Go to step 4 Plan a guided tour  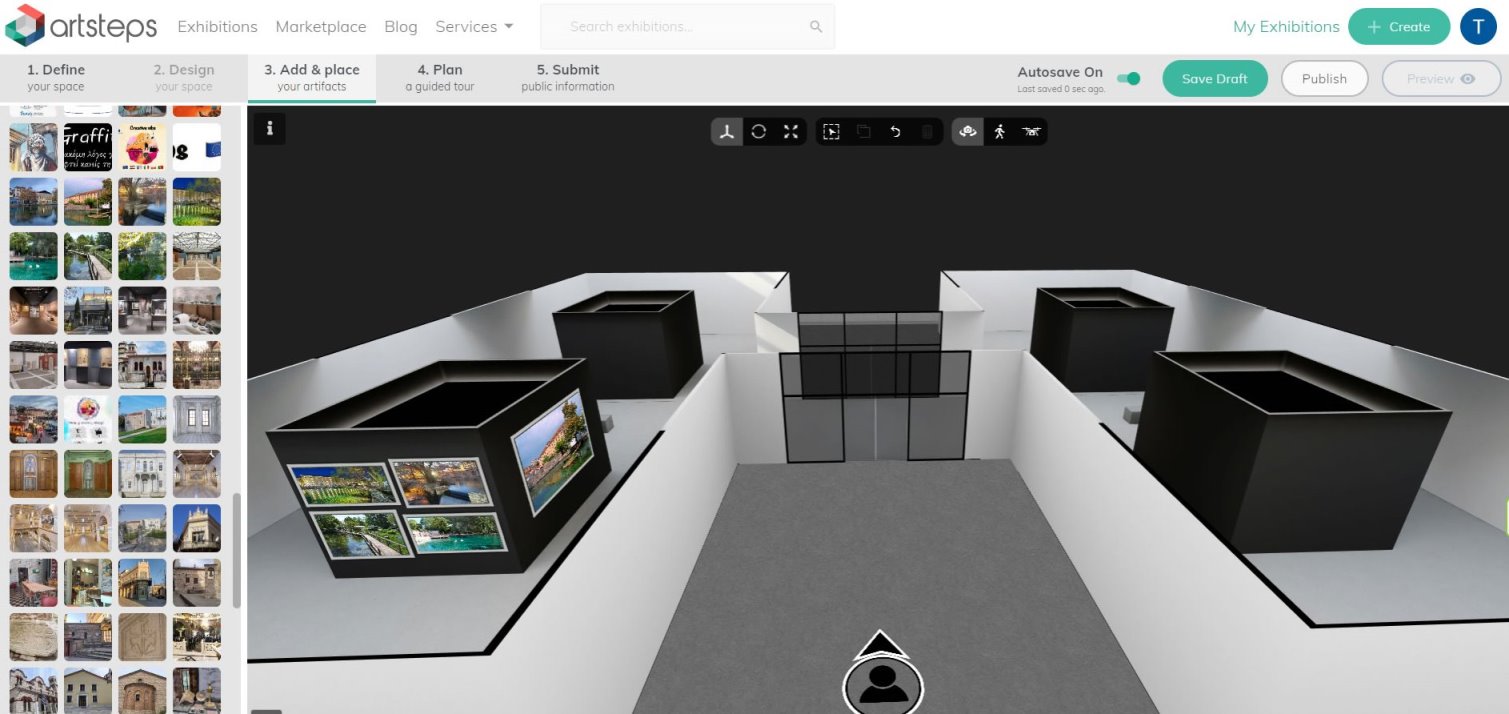click(439, 78)
